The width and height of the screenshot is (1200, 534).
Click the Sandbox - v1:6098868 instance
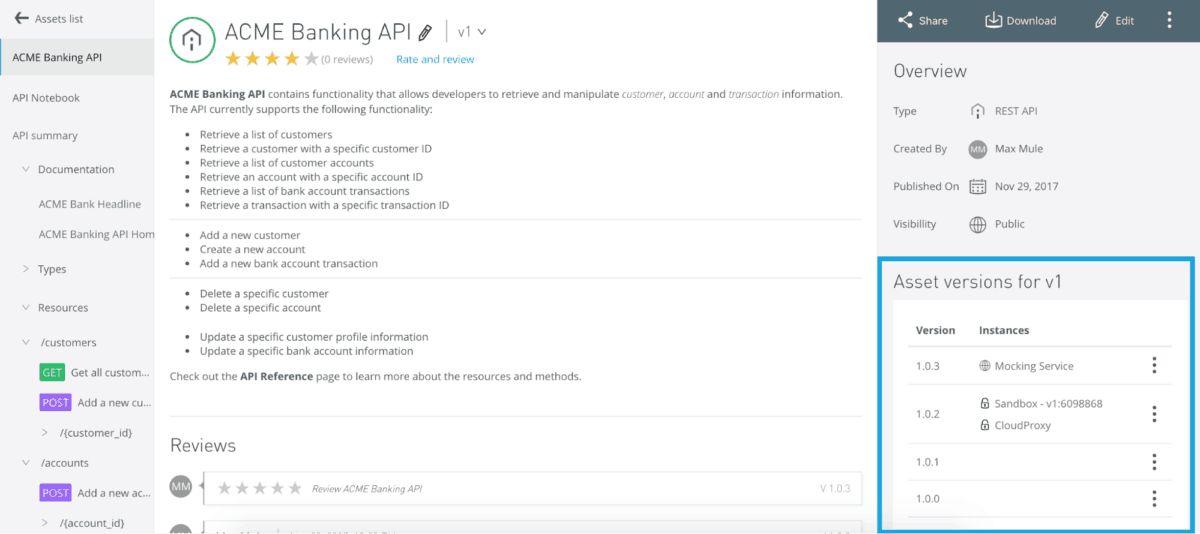click(1040, 403)
